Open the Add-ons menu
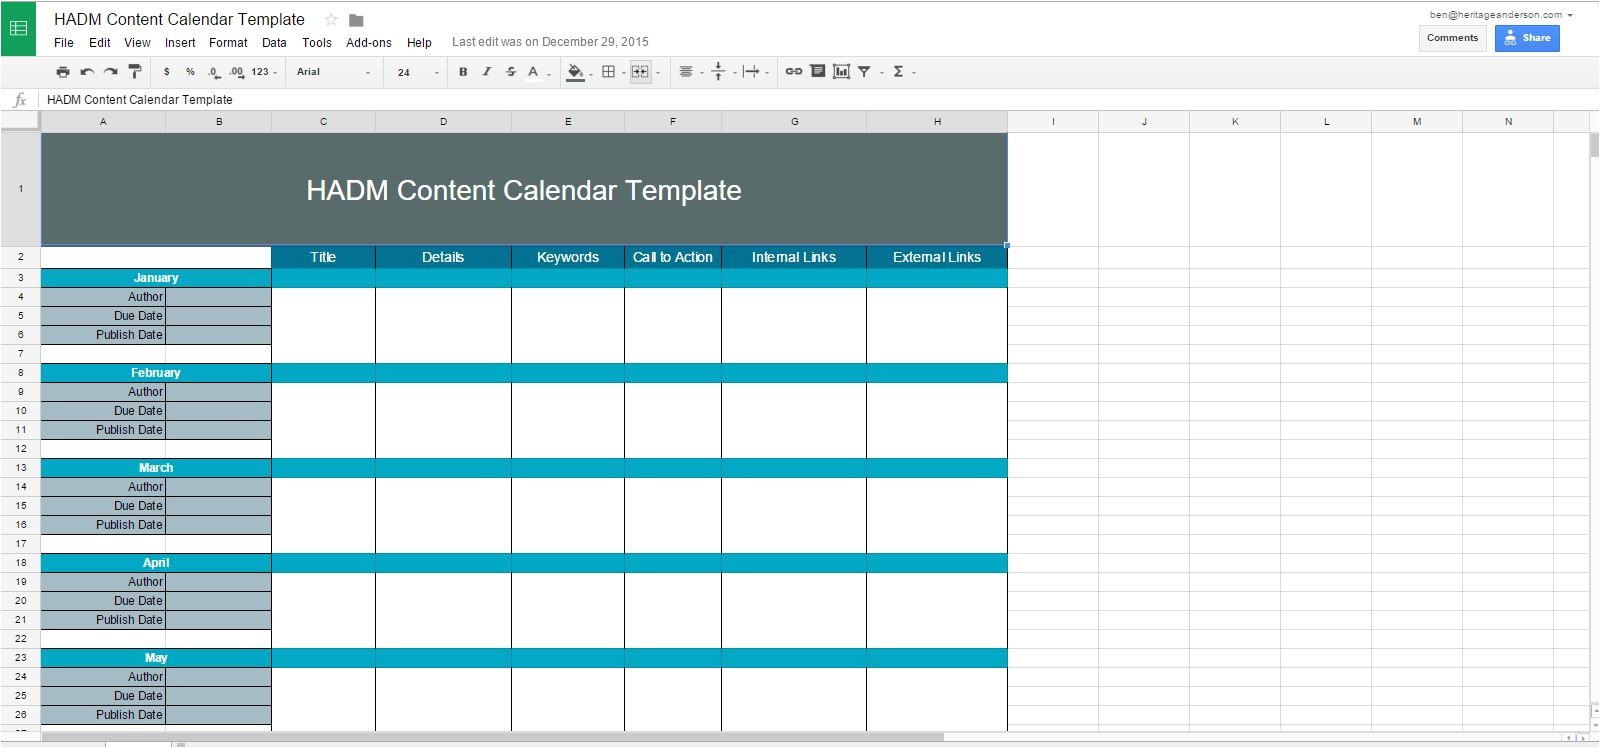The height and width of the screenshot is (748, 1600). pyautogui.click(x=369, y=43)
